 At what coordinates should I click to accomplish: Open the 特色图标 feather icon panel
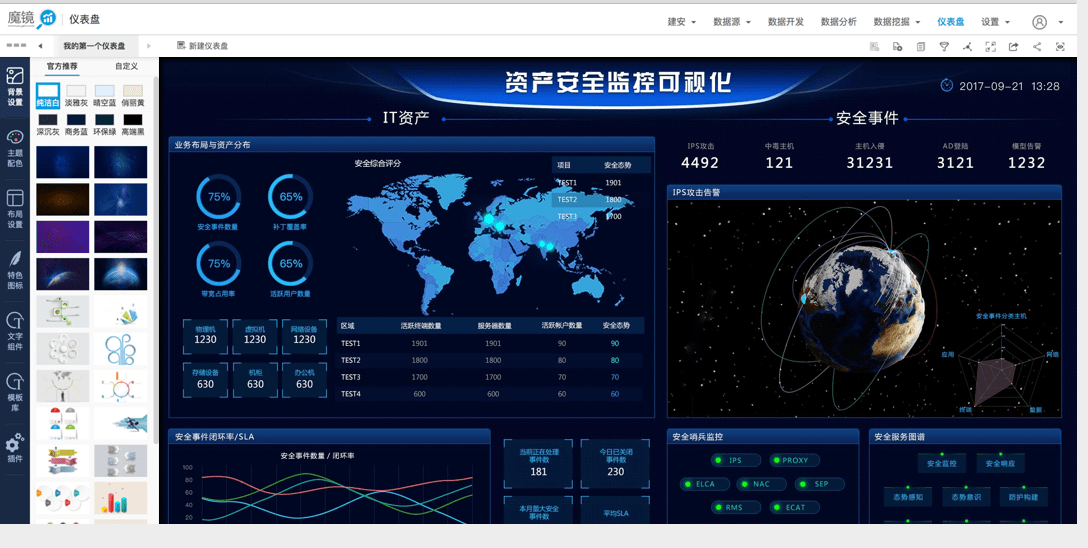click(x=15, y=270)
